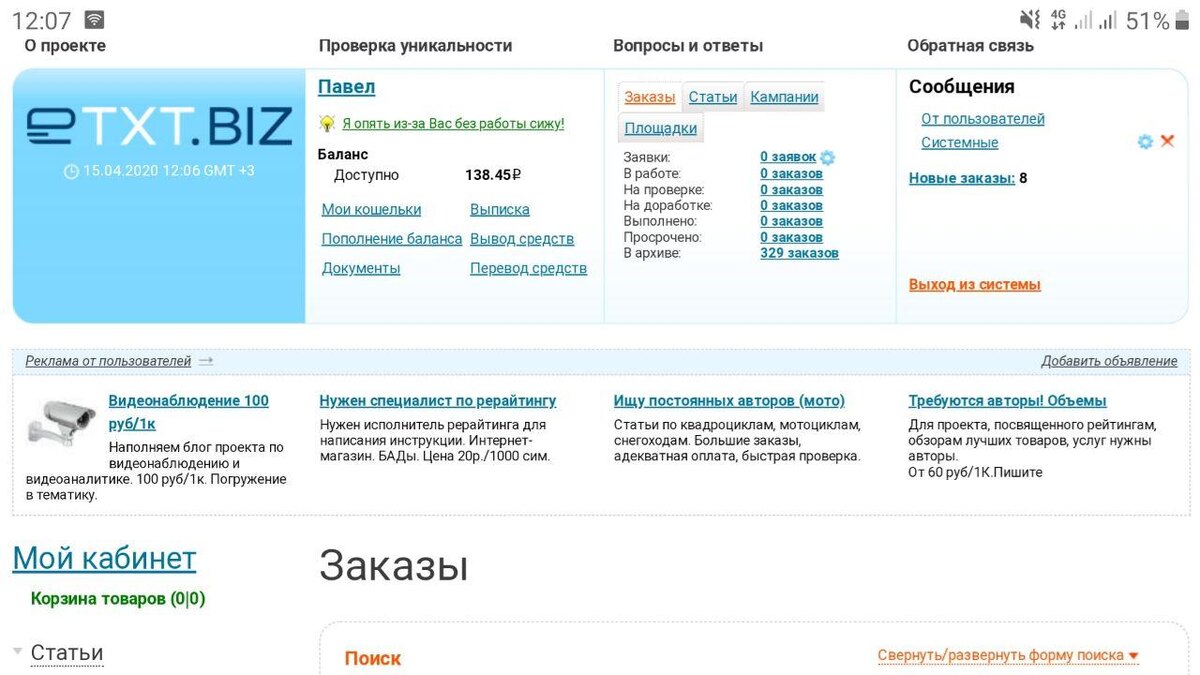Image resolution: width=1200 pixels, height=675 pixels.
Task: Open the Павел profile link
Action: [346, 87]
